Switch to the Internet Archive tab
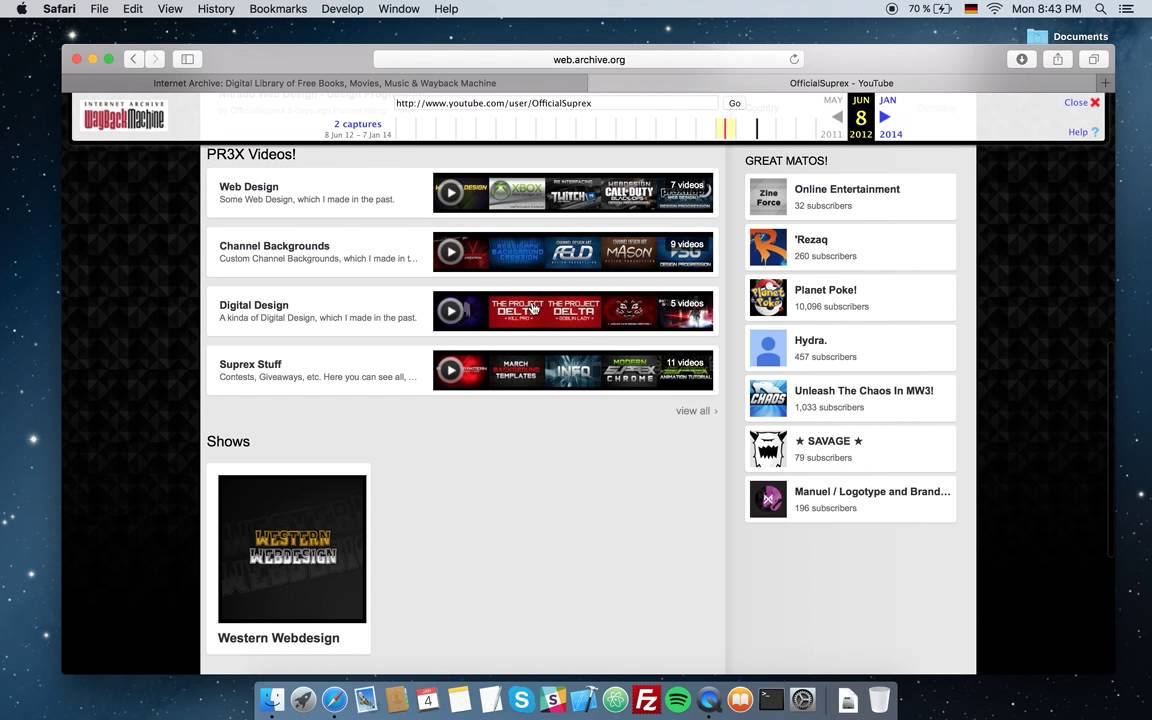 point(325,83)
